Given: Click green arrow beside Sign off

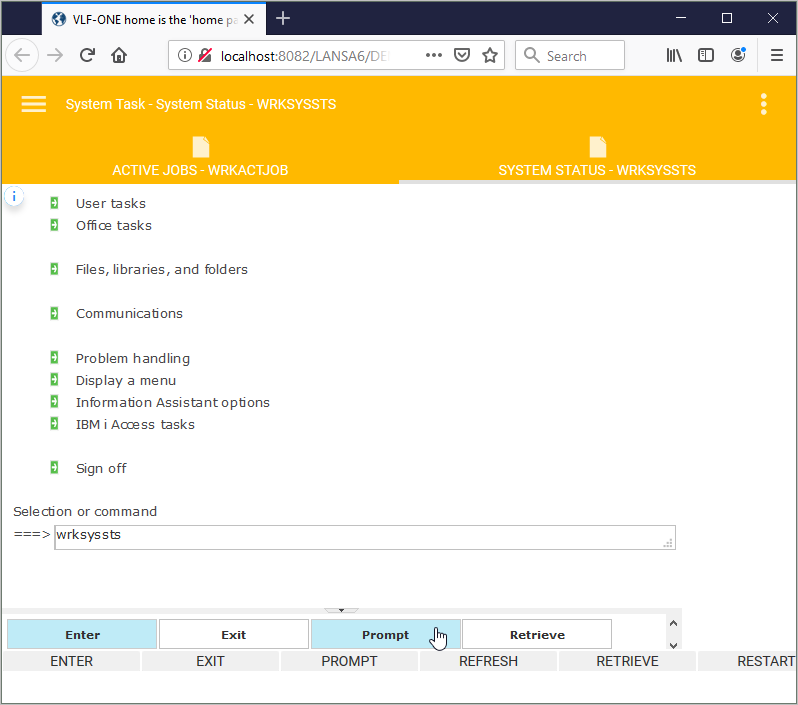Looking at the screenshot, I should pyautogui.click(x=55, y=468).
